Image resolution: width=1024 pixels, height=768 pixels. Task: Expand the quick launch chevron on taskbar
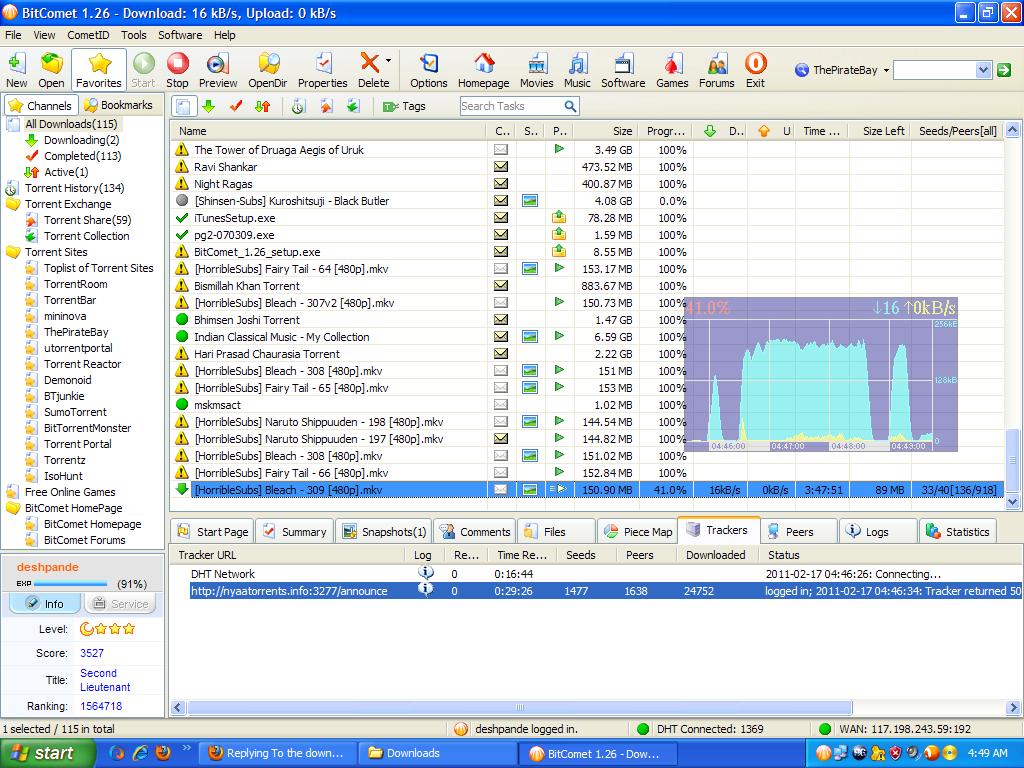pyautogui.click(x=186, y=748)
